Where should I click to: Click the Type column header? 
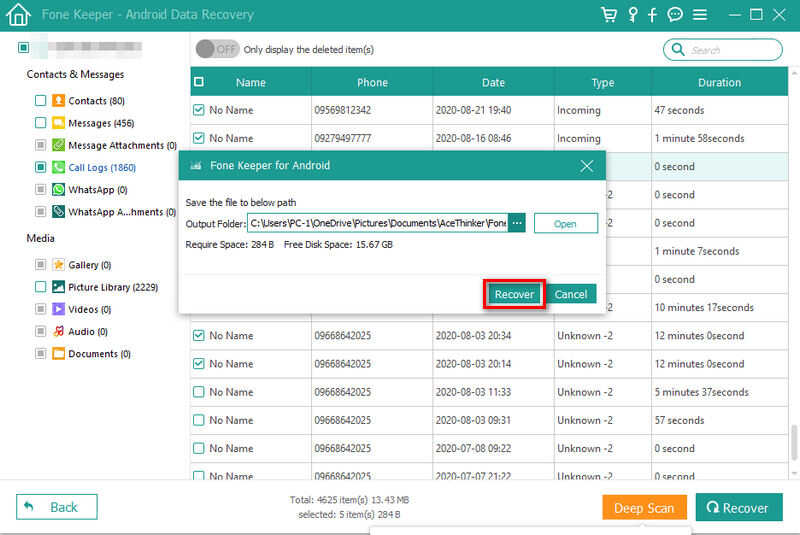pos(603,83)
